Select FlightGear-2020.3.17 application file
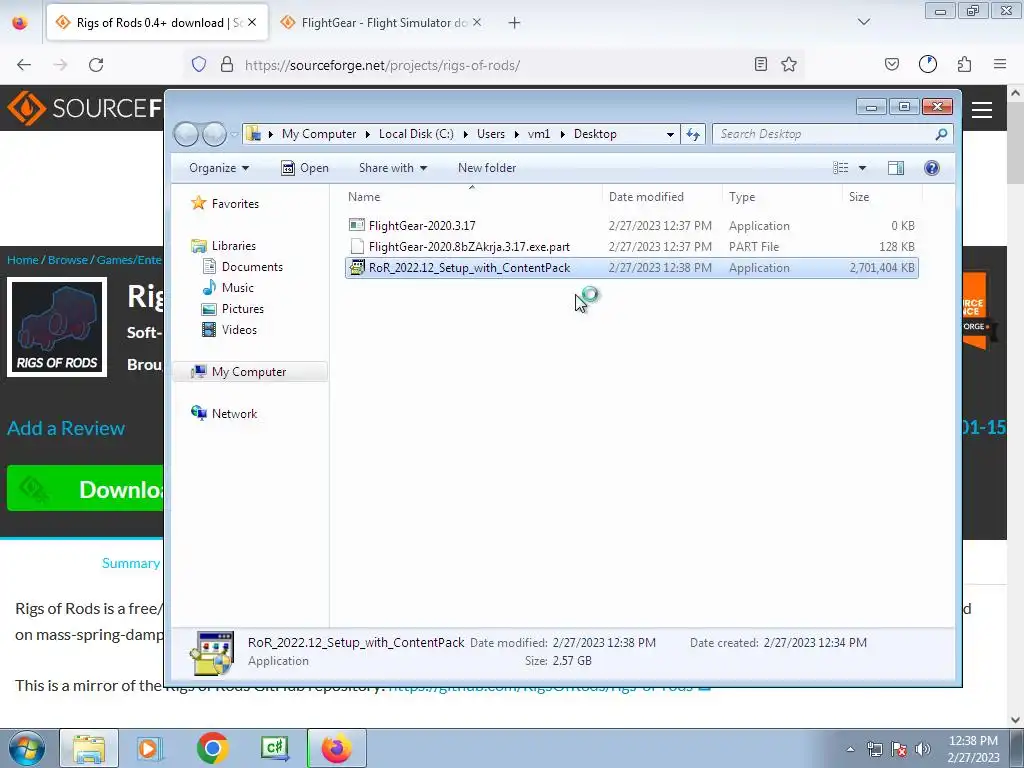This screenshot has height=768, width=1024. tap(632, 225)
